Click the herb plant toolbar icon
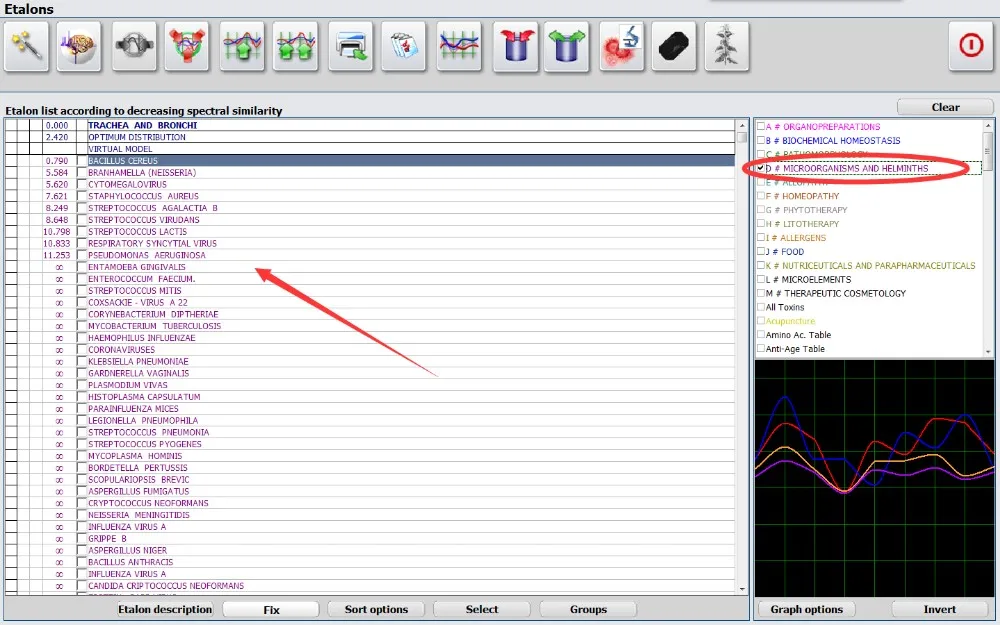The width and height of the screenshot is (1000, 625). [727, 47]
